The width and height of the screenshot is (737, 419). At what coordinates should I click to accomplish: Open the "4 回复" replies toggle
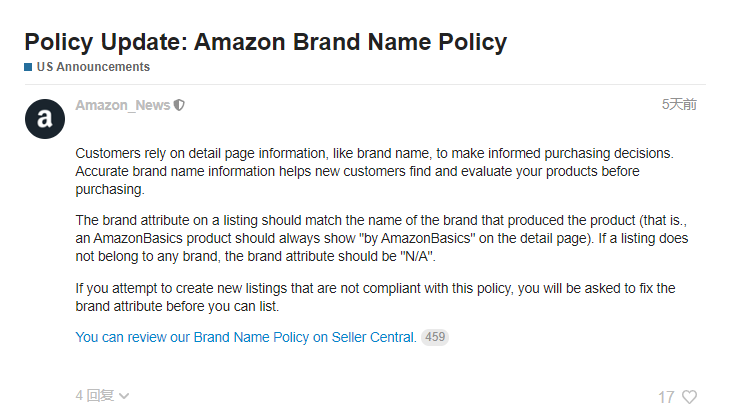click(95, 396)
